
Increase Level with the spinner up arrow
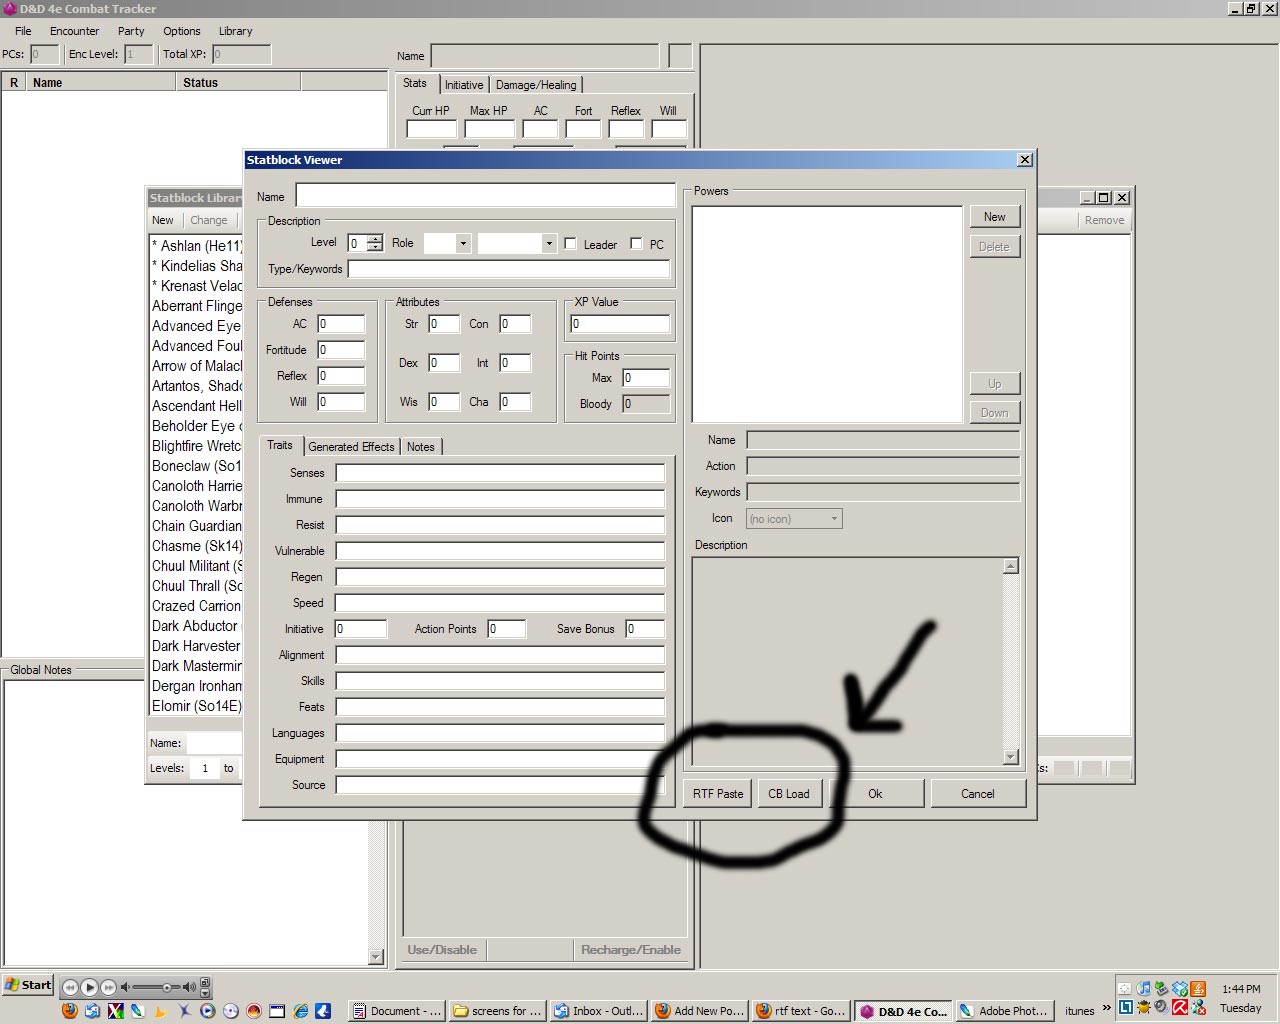[x=375, y=239]
